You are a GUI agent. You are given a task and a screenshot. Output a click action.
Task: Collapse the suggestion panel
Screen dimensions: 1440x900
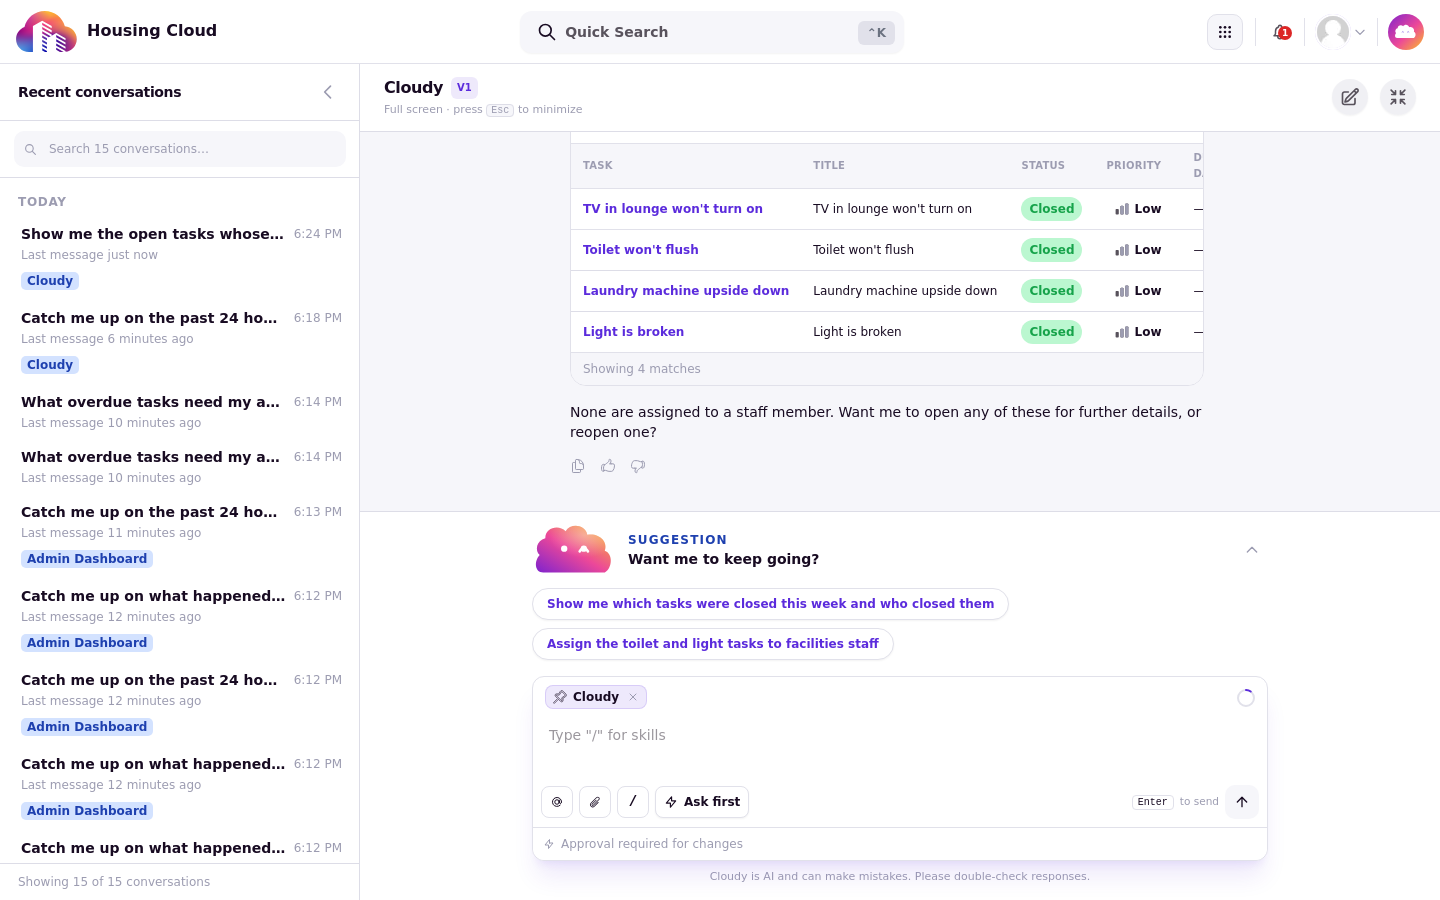[x=1252, y=550]
